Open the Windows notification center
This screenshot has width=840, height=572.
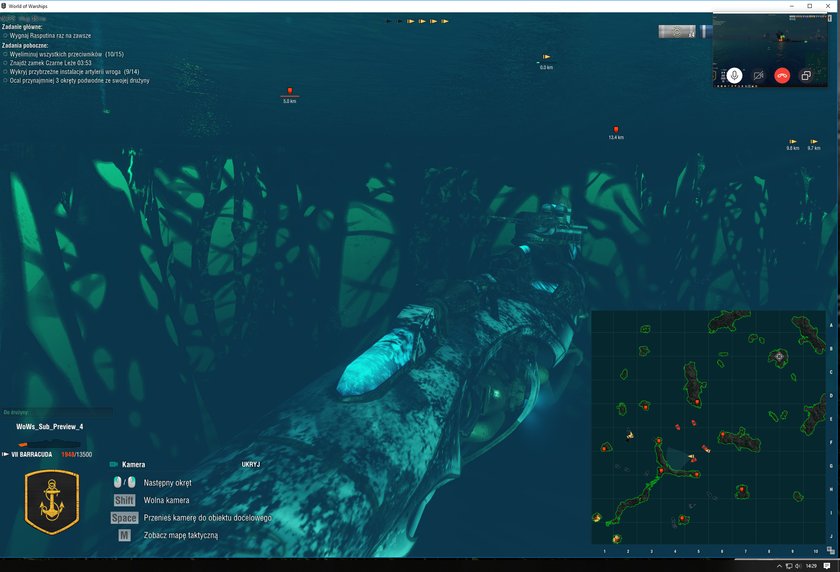coord(827,566)
